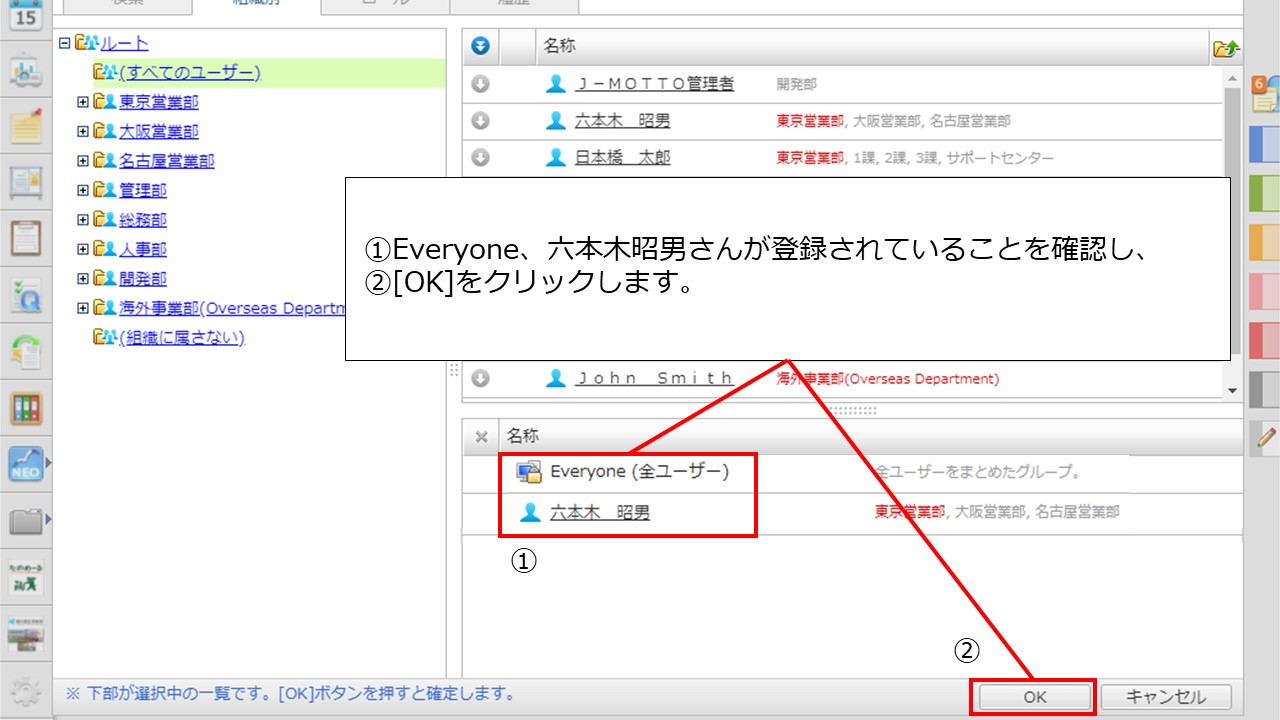This screenshot has width=1280, height=720.
Task: Select 総務部 in the organization tree
Action: (142, 219)
